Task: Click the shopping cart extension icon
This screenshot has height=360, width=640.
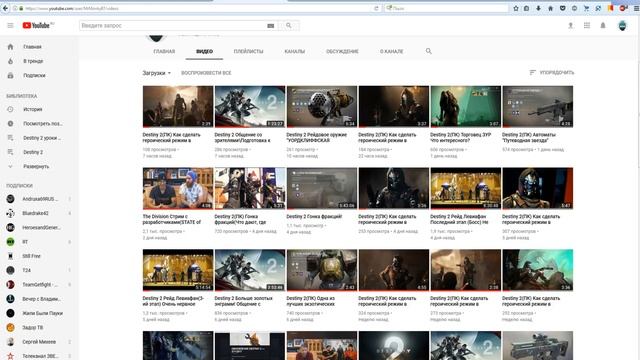Action: pyautogui.click(x=587, y=8)
